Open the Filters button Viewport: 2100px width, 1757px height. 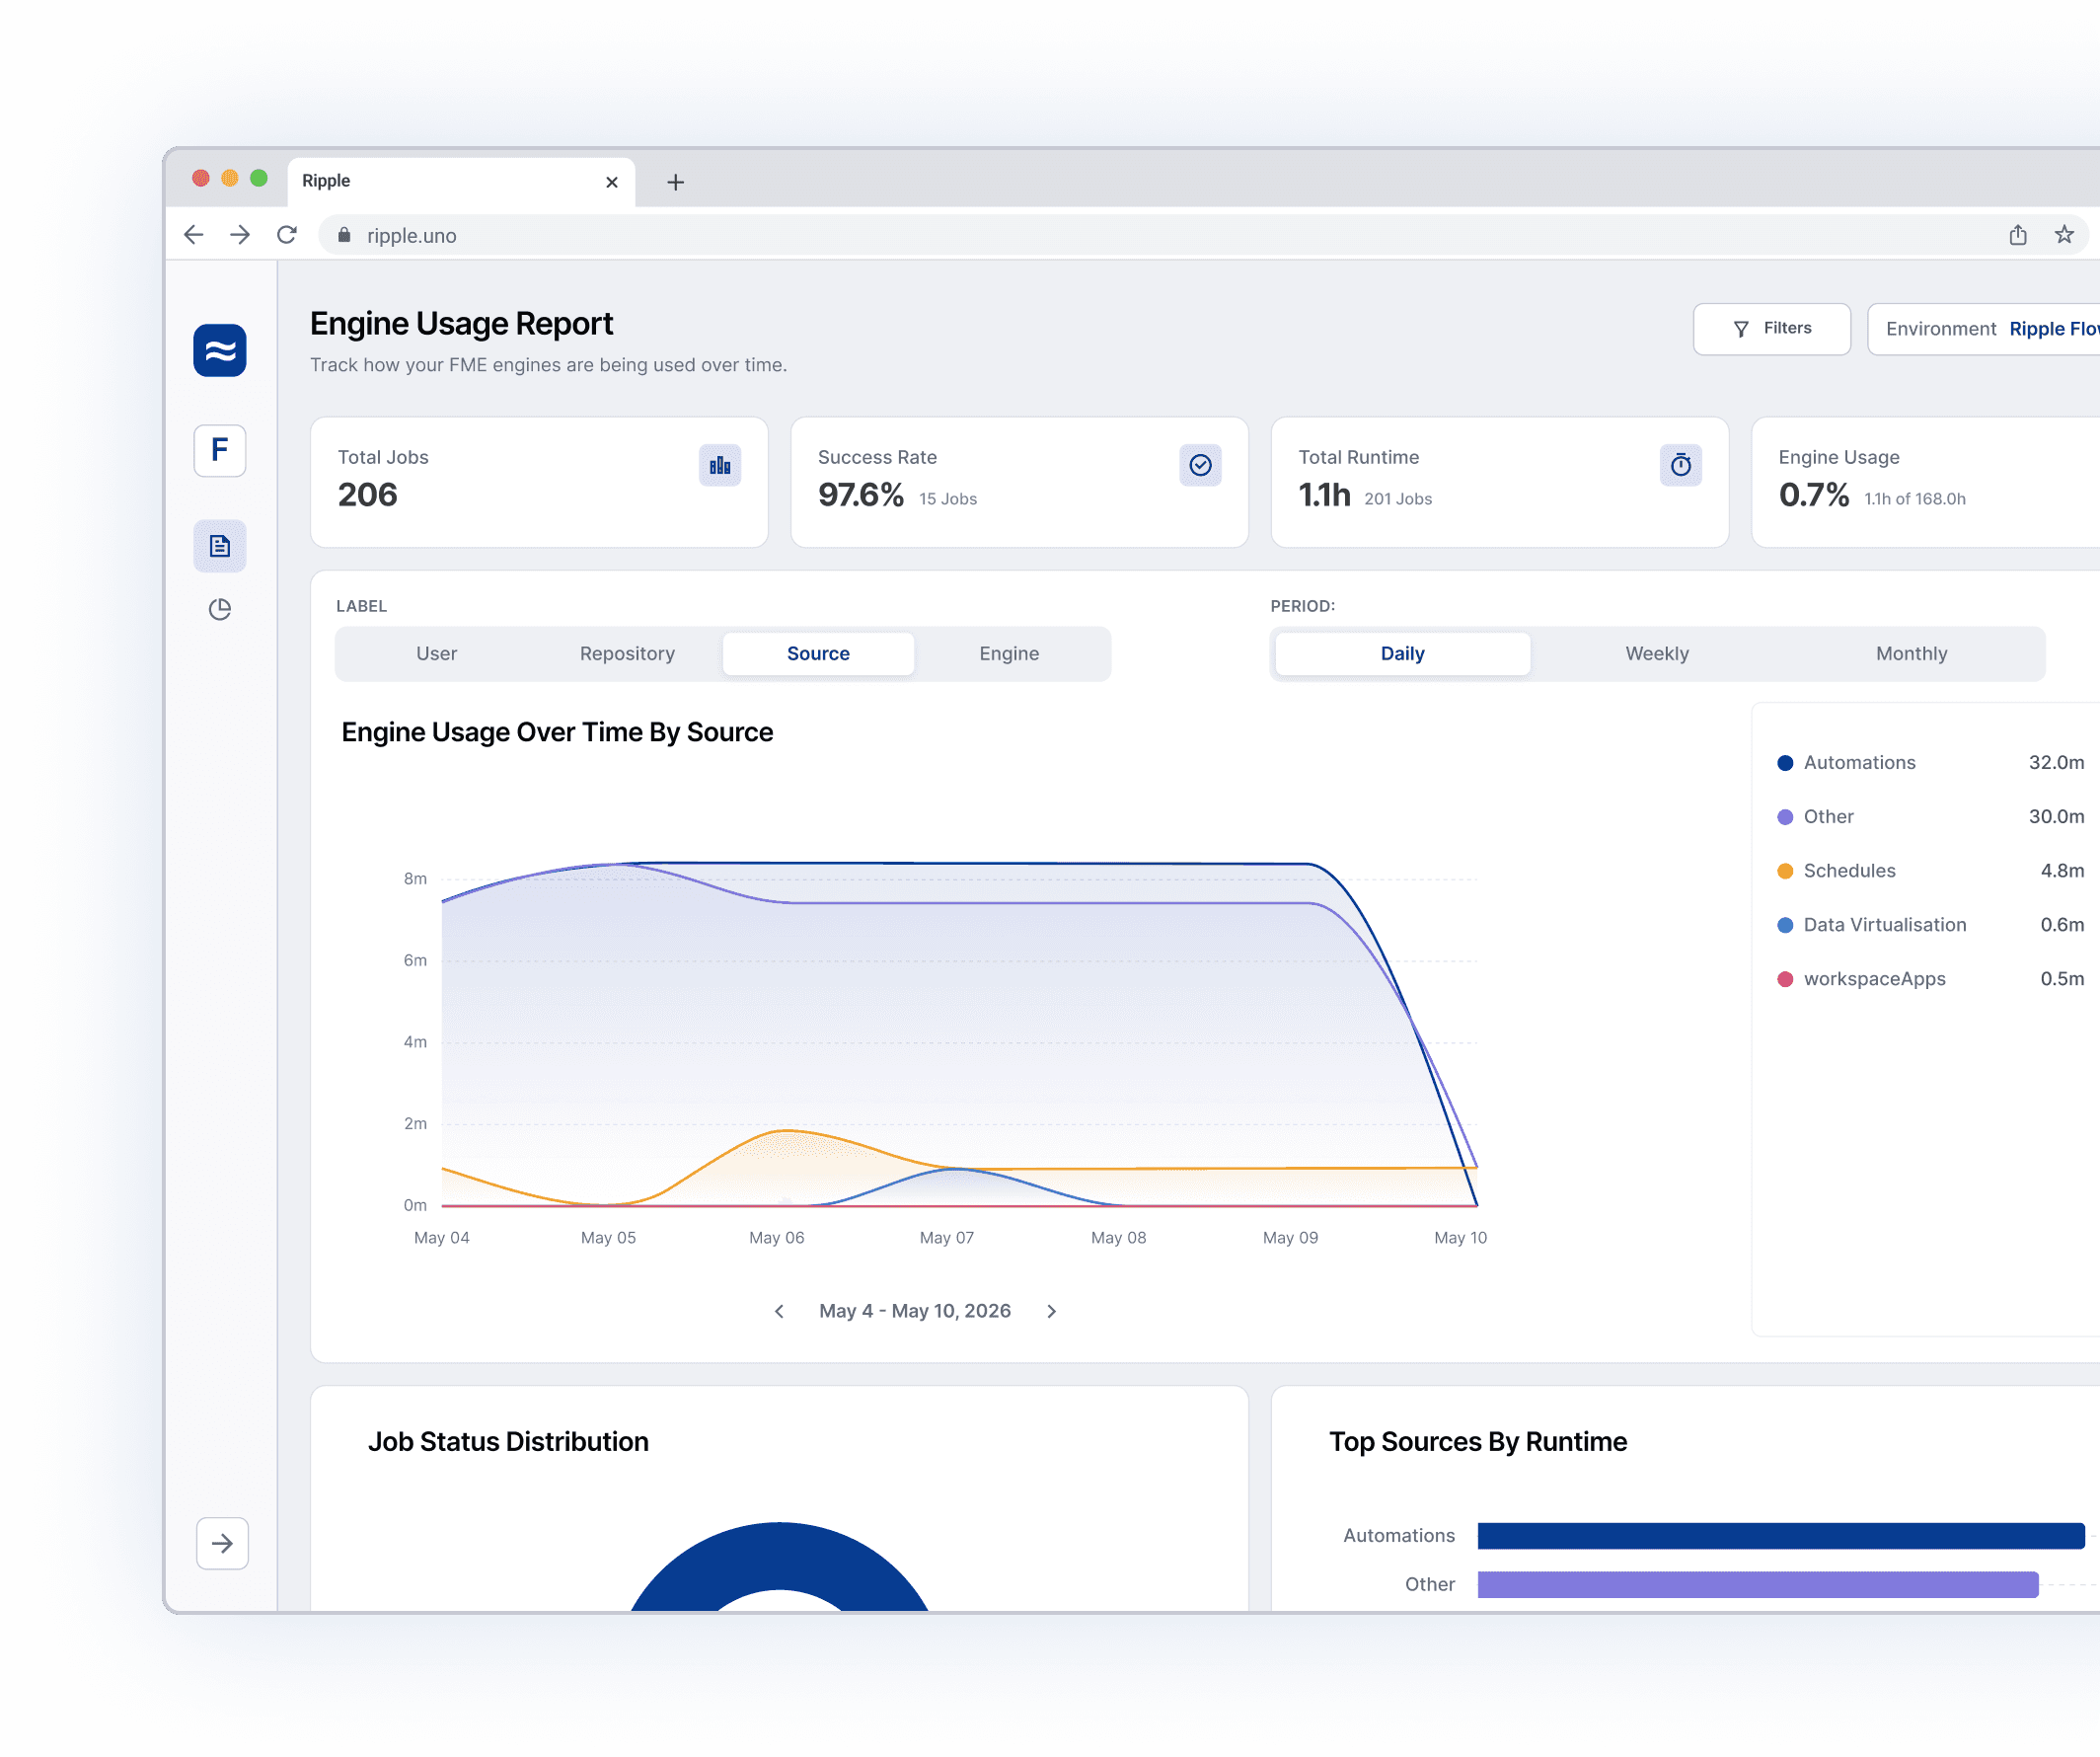[1772, 329]
